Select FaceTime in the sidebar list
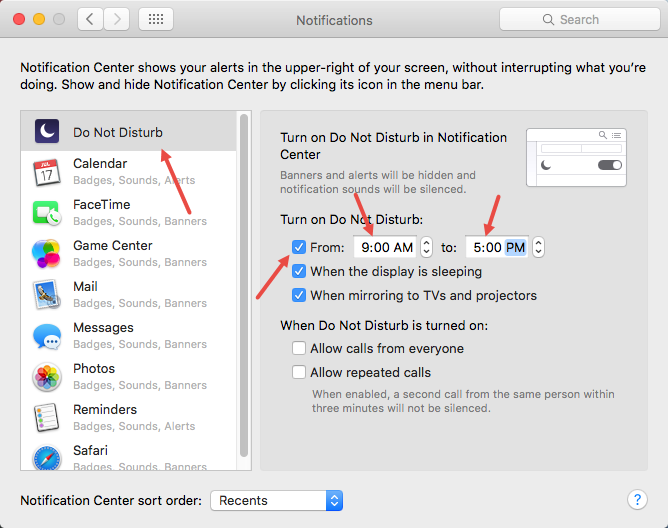 tap(128, 213)
